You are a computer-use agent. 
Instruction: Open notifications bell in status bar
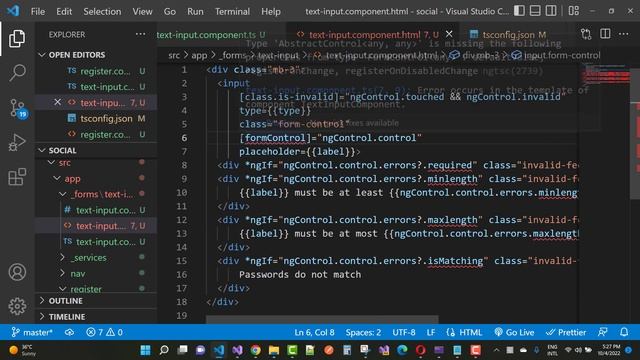(624, 332)
